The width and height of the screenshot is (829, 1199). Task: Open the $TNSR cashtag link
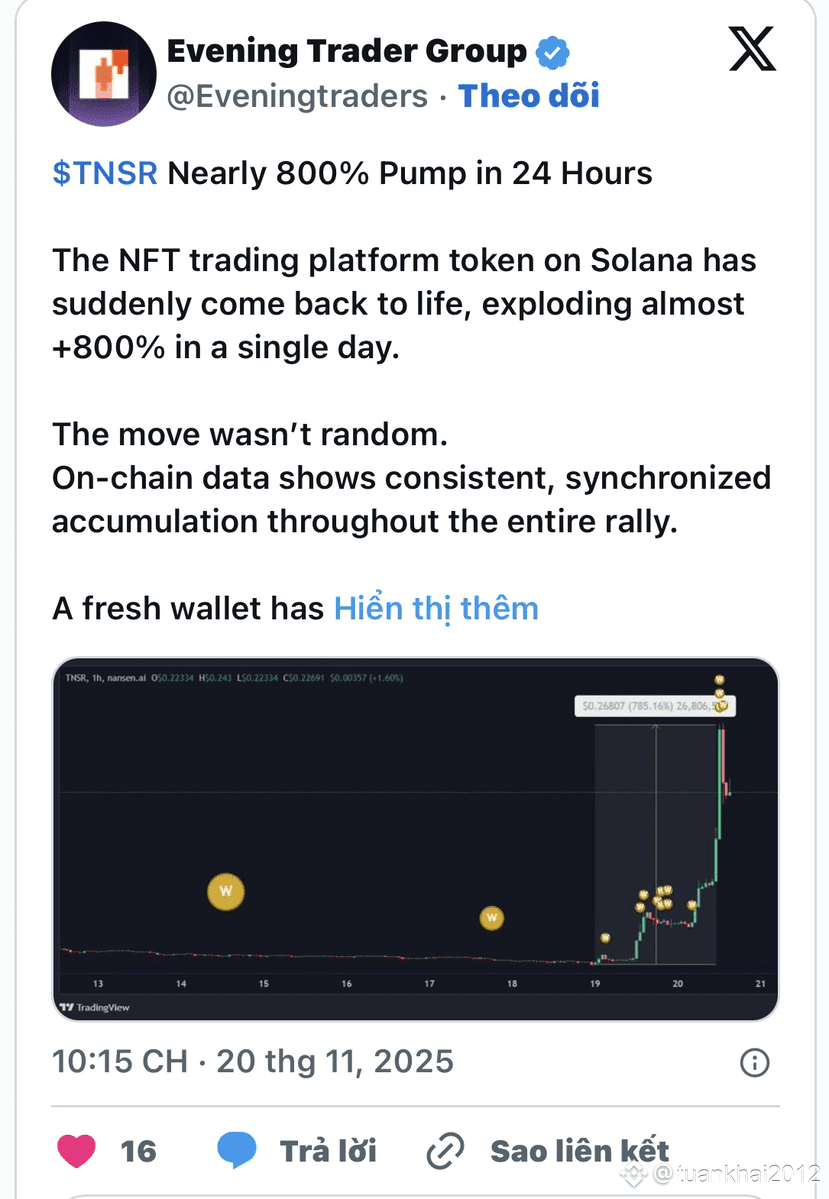[105, 173]
